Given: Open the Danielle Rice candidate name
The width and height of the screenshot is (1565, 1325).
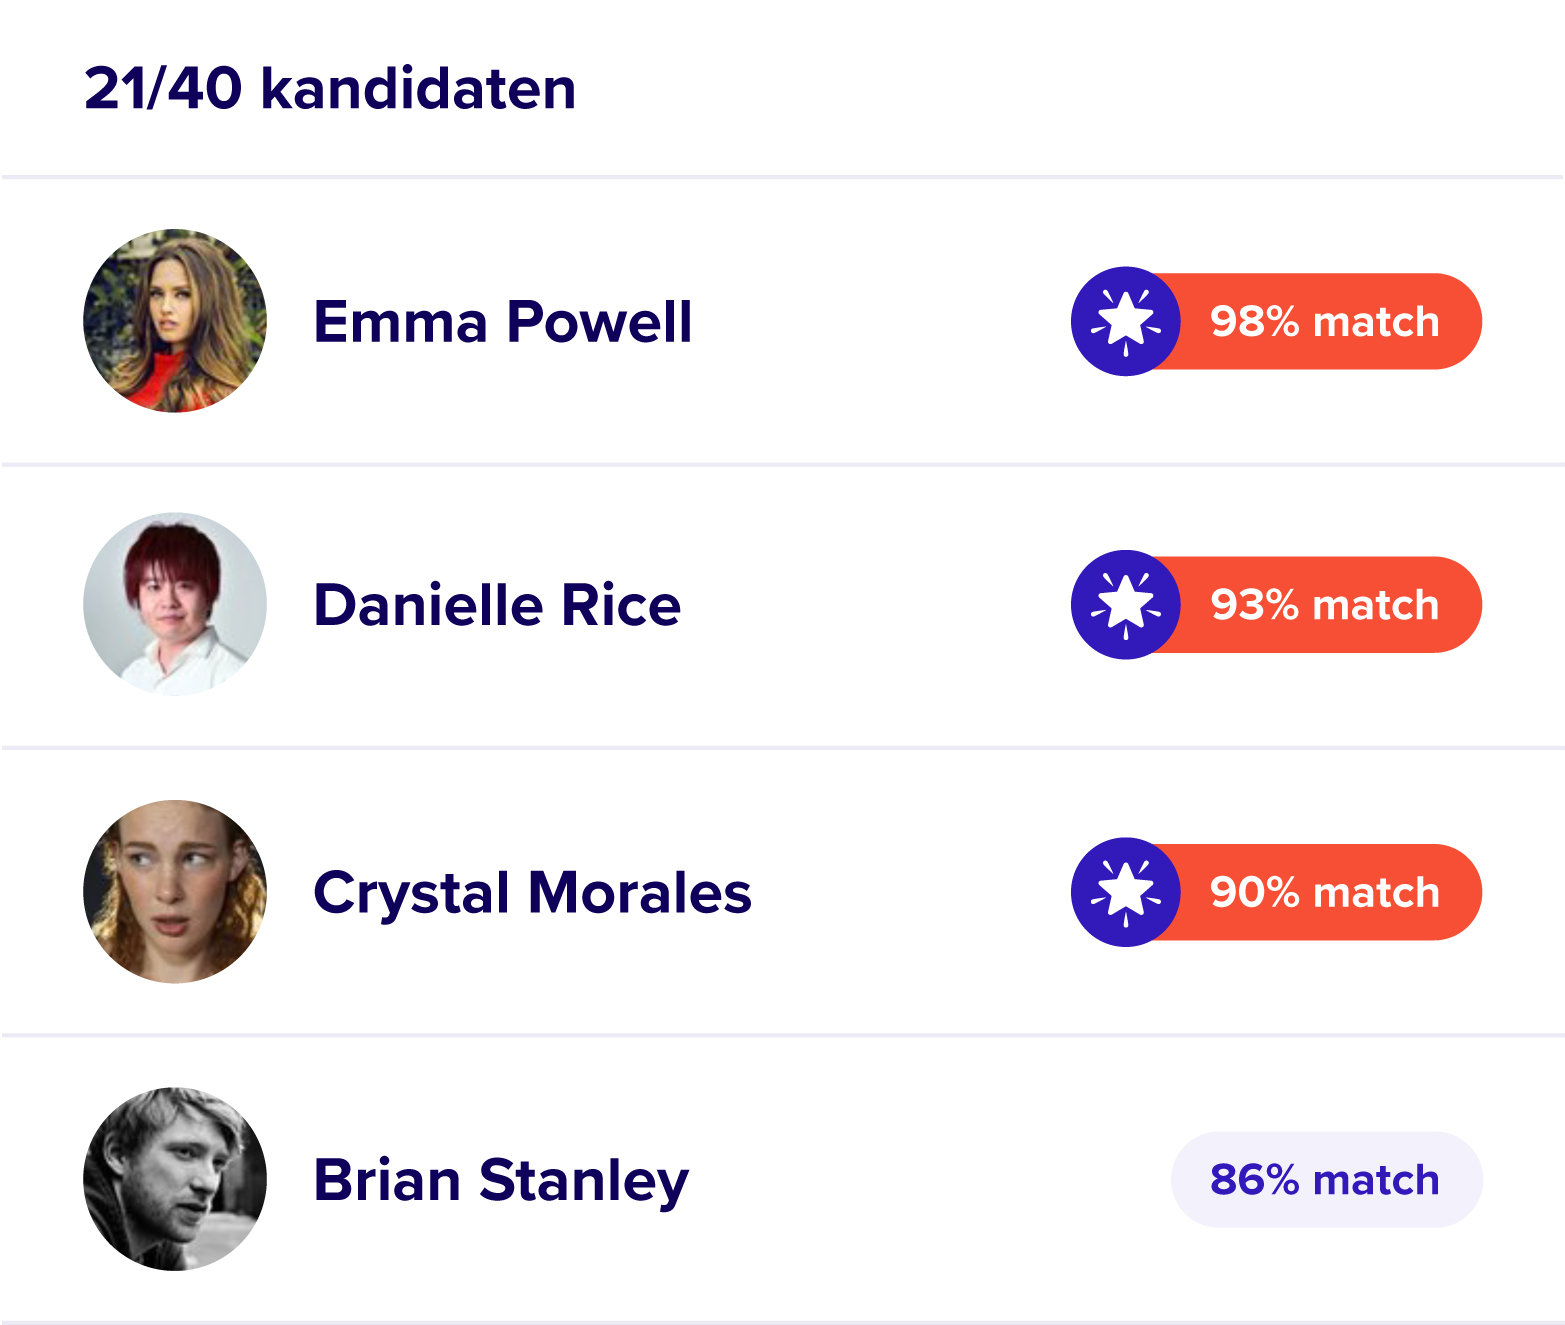Looking at the screenshot, I should click(497, 604).
